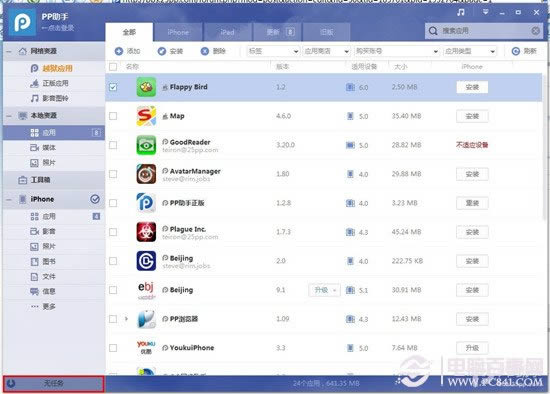This screenshot has width=550, height=394.
Task: Click the 安装 toolbar icon
Action: (162, 51)
